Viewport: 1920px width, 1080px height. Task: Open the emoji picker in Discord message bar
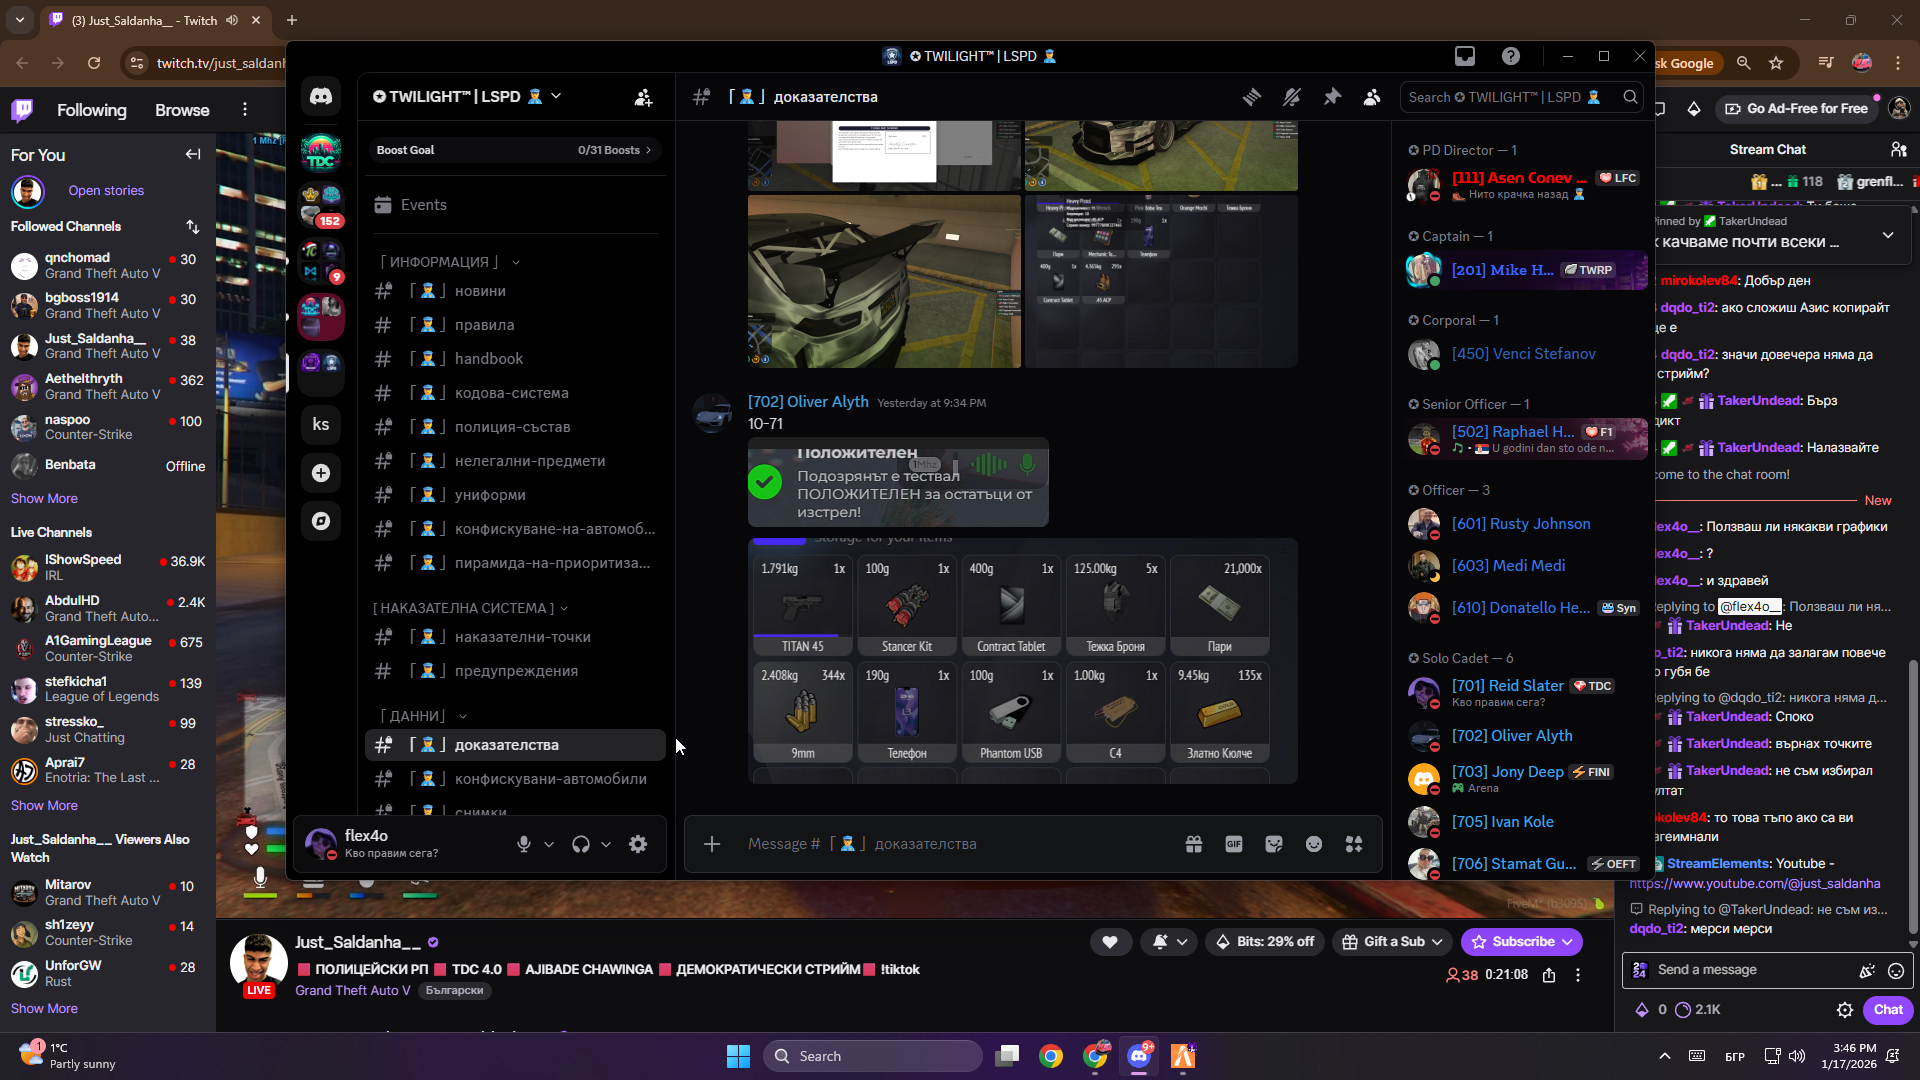(1314, 844)
